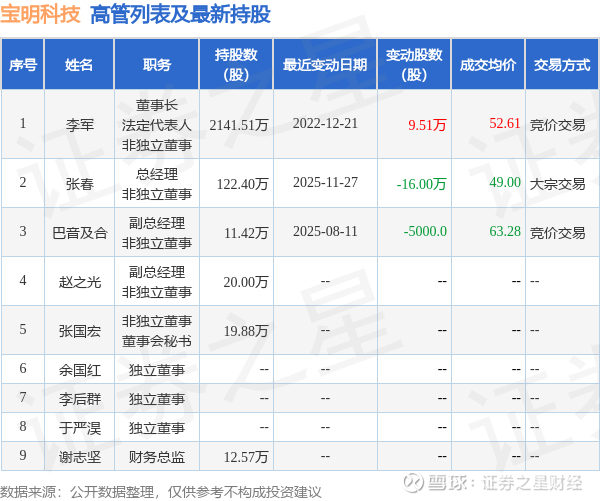The width and height of the screenshot is (600, 501).
Task: Click the 财务总监 position cell
Action: 157,457
